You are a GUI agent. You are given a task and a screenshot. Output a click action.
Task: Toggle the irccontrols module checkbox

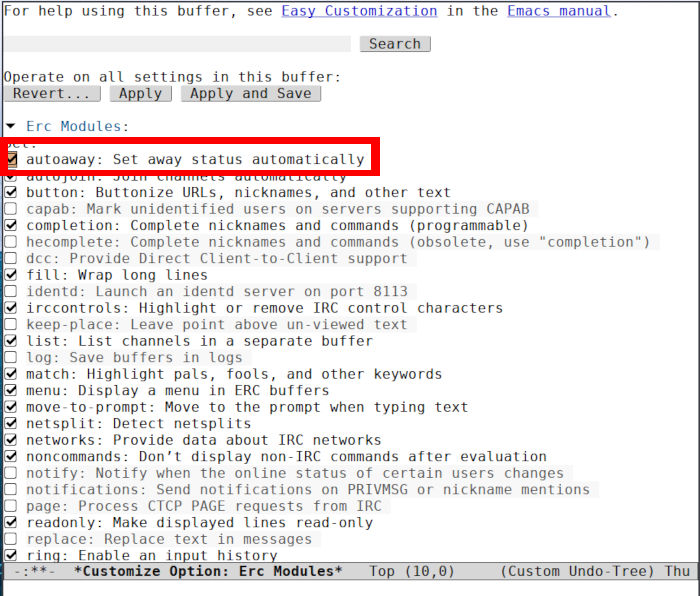11,308
